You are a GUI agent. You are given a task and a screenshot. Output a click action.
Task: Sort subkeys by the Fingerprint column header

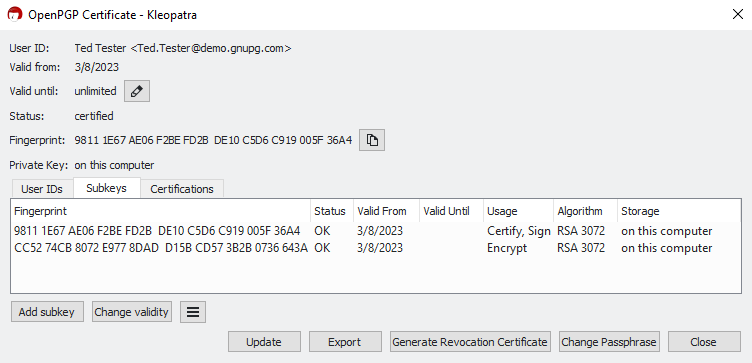pyautogui.click(x=161, y=211)
